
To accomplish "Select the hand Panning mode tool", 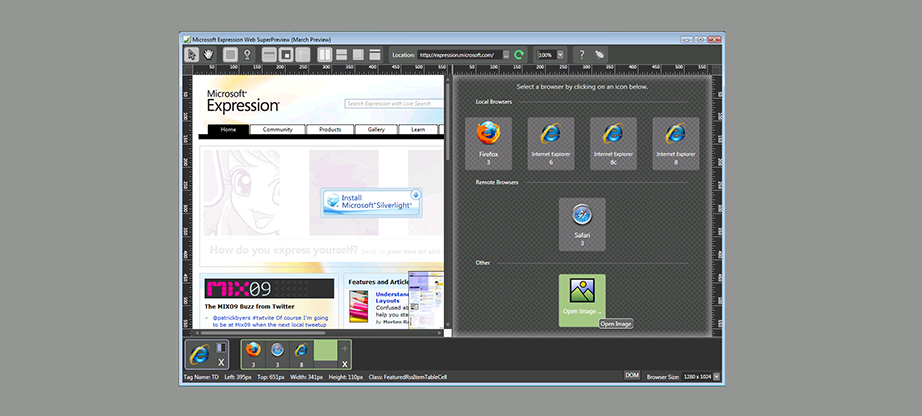I will coord(208,55).
